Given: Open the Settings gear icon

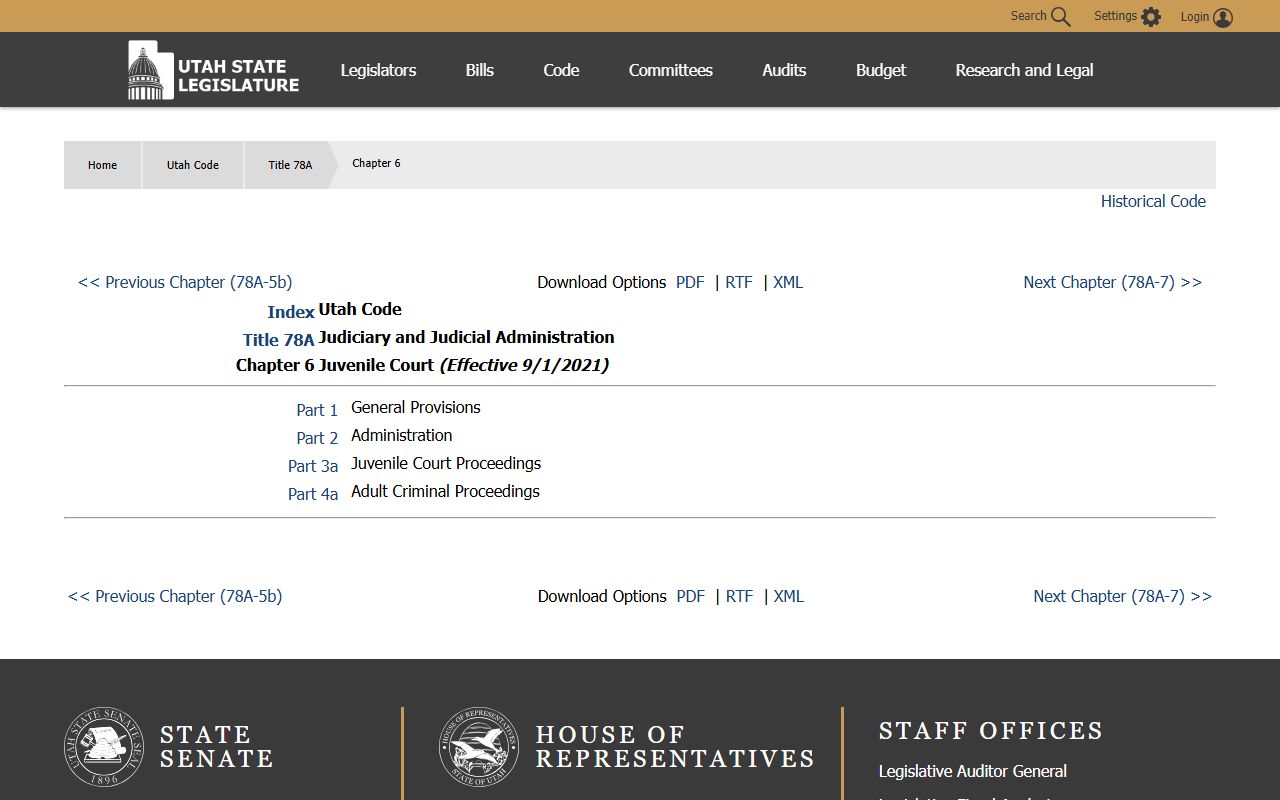Looking at the screenshot, I should click(1151, 17).
